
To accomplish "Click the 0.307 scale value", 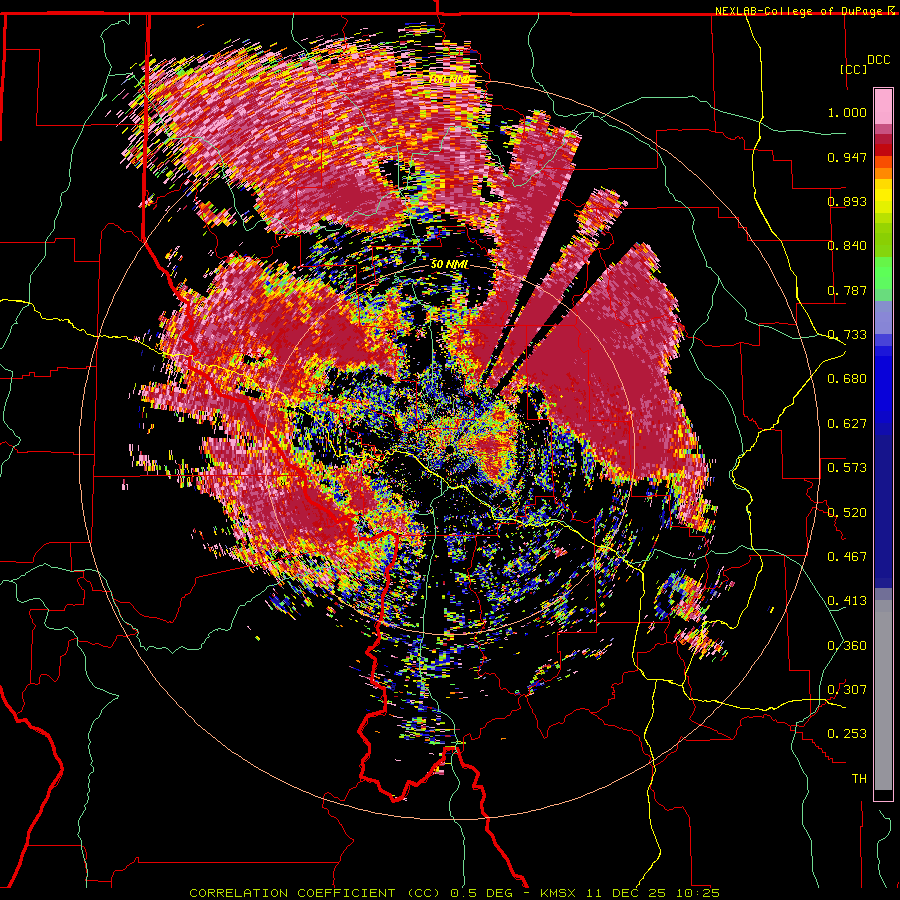I will click(847, 689).
